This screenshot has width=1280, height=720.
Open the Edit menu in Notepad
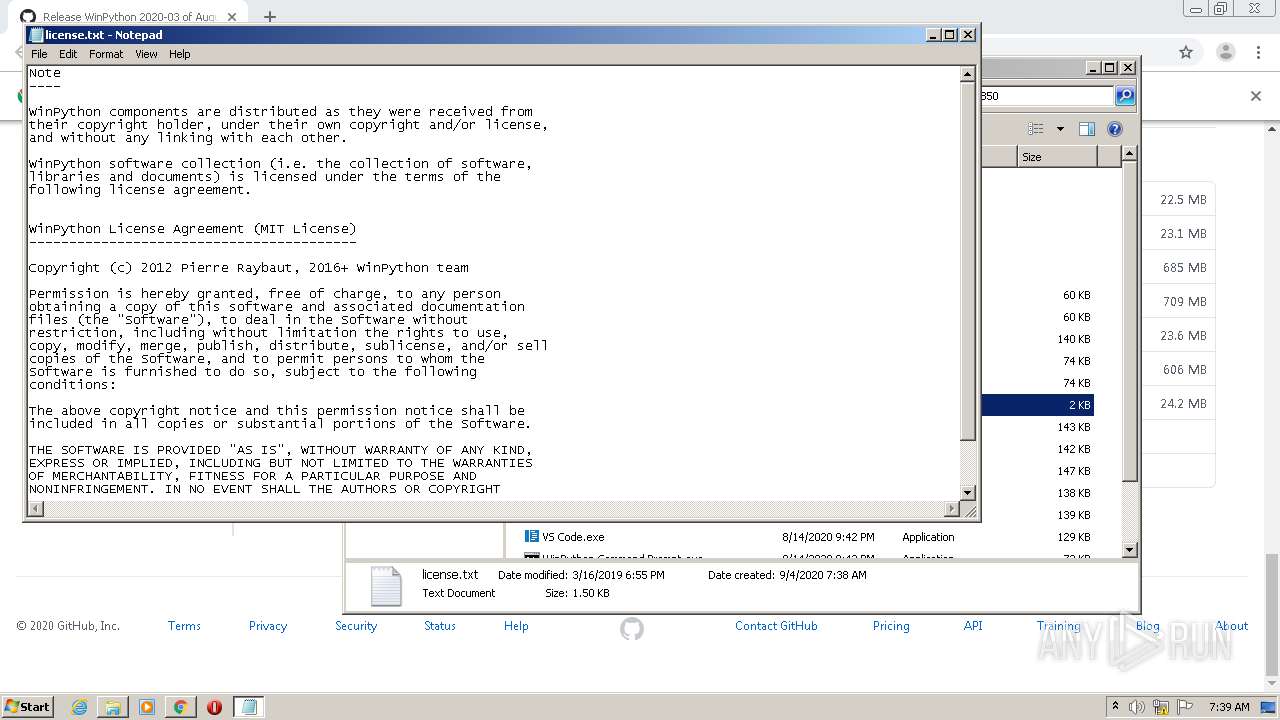(x=68, y=54)
